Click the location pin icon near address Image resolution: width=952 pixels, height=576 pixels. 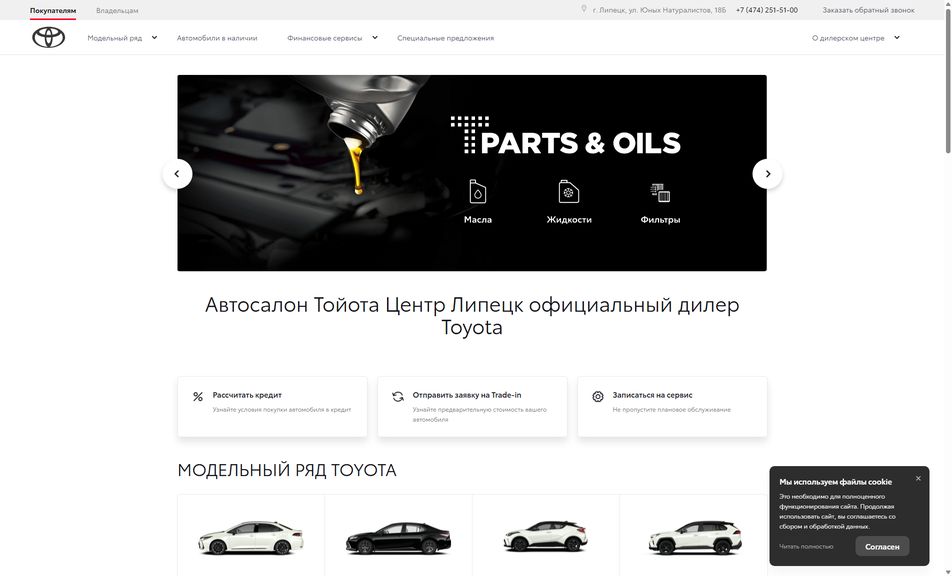(x=584, y=9)
